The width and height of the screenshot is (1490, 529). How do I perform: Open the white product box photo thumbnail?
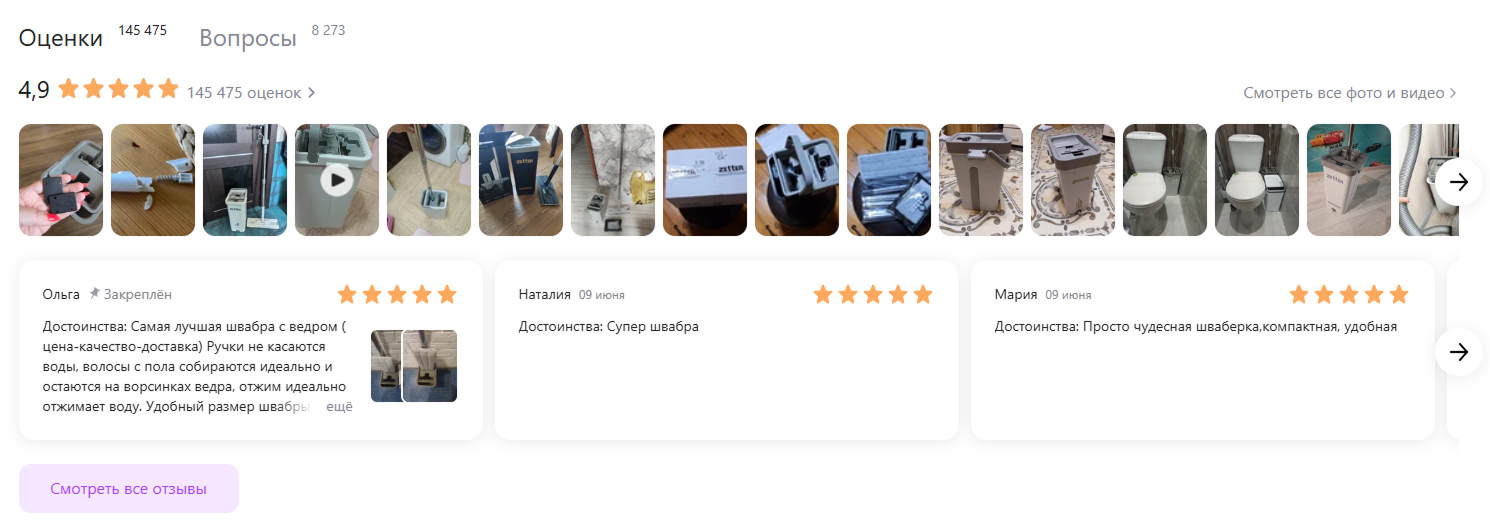point(705,180)
